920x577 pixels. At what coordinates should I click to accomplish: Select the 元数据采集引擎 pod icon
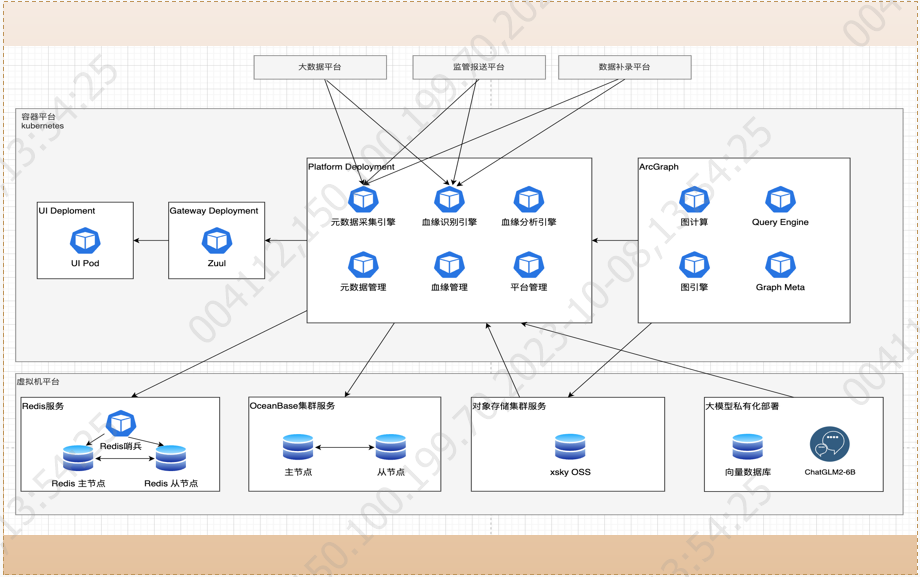tap(363, 200)
